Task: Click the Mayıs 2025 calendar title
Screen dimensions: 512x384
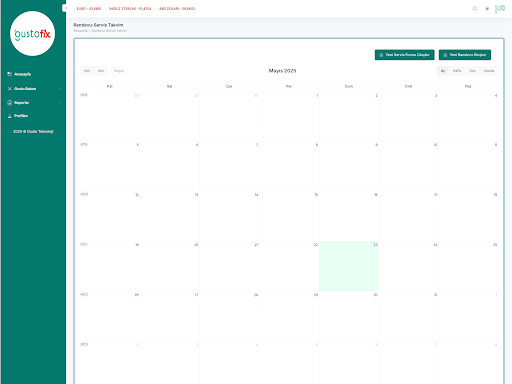Action: click(x=282, y=71)
